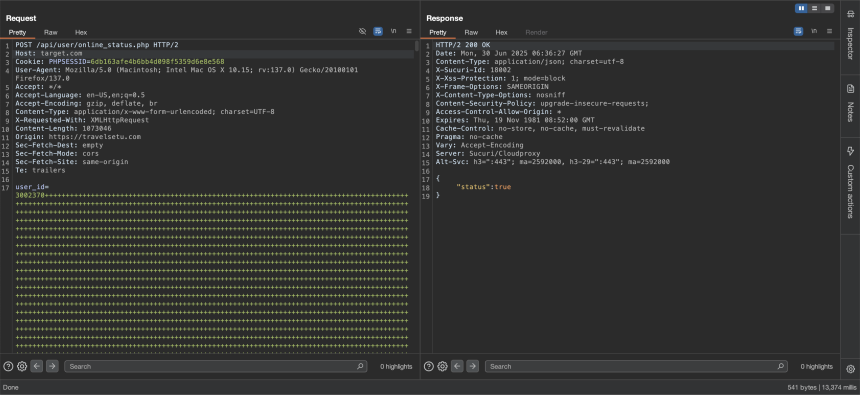
Task: Focus the Request search field
Action: coord(216,366)
